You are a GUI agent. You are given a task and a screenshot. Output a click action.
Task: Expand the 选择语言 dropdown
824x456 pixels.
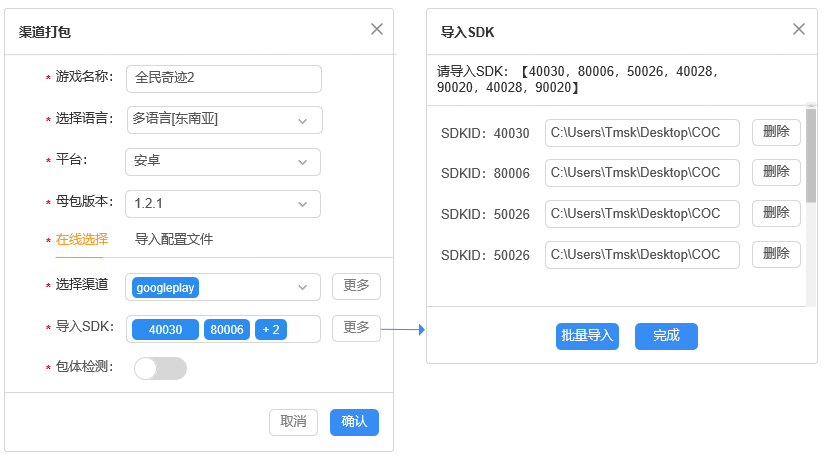302,120
